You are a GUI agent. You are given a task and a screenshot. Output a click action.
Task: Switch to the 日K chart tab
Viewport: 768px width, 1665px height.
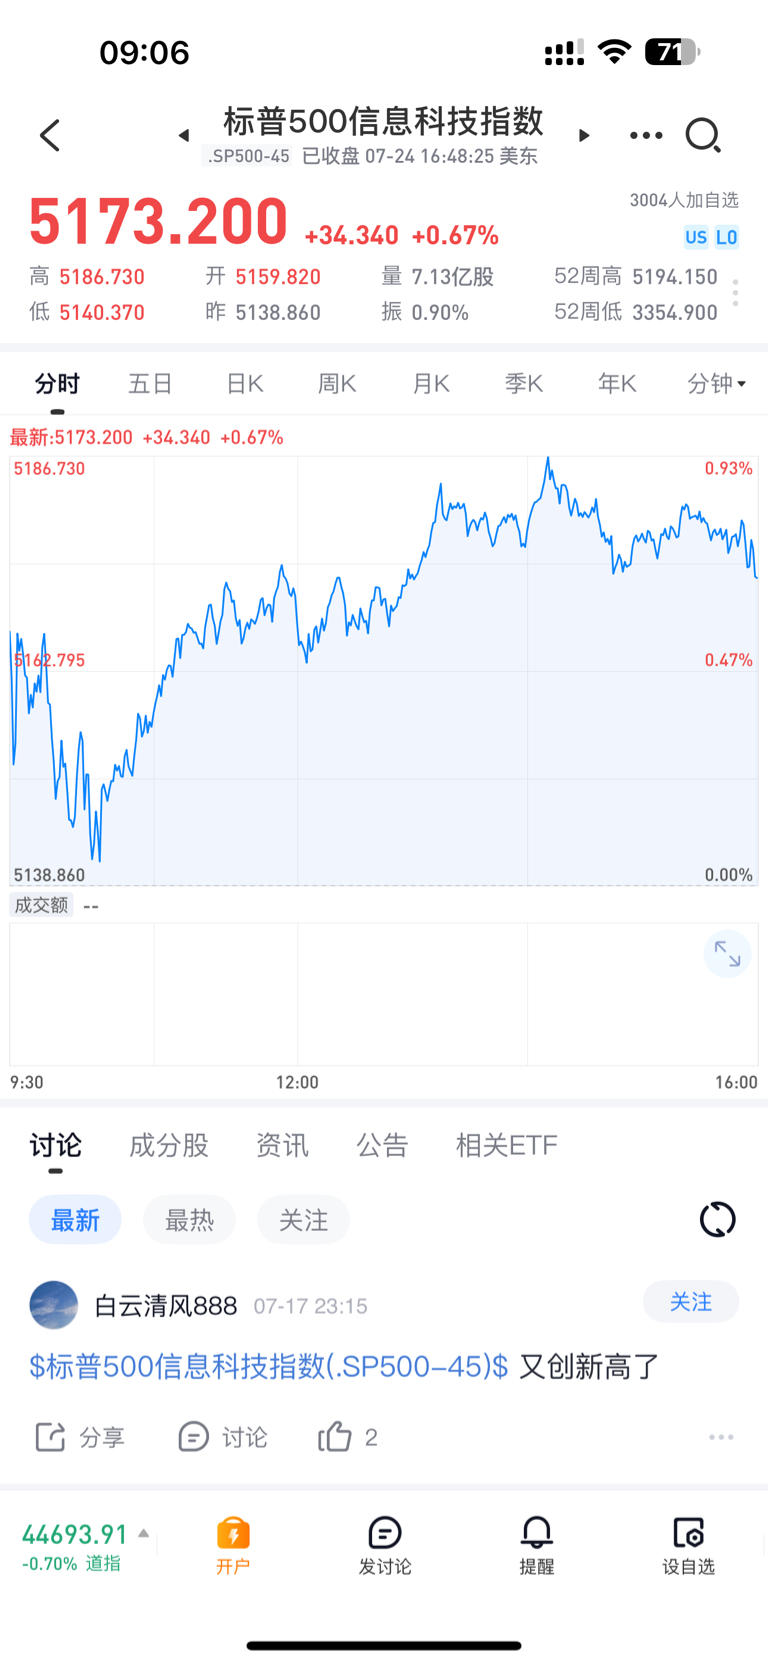tap(244, 384)
